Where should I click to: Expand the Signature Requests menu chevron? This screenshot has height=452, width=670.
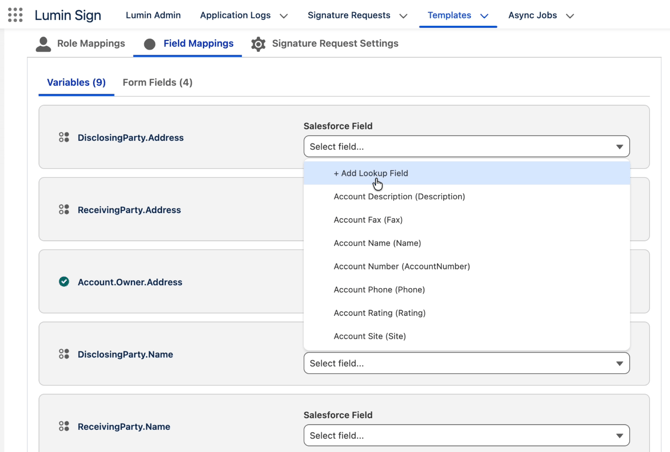point(403,16)
